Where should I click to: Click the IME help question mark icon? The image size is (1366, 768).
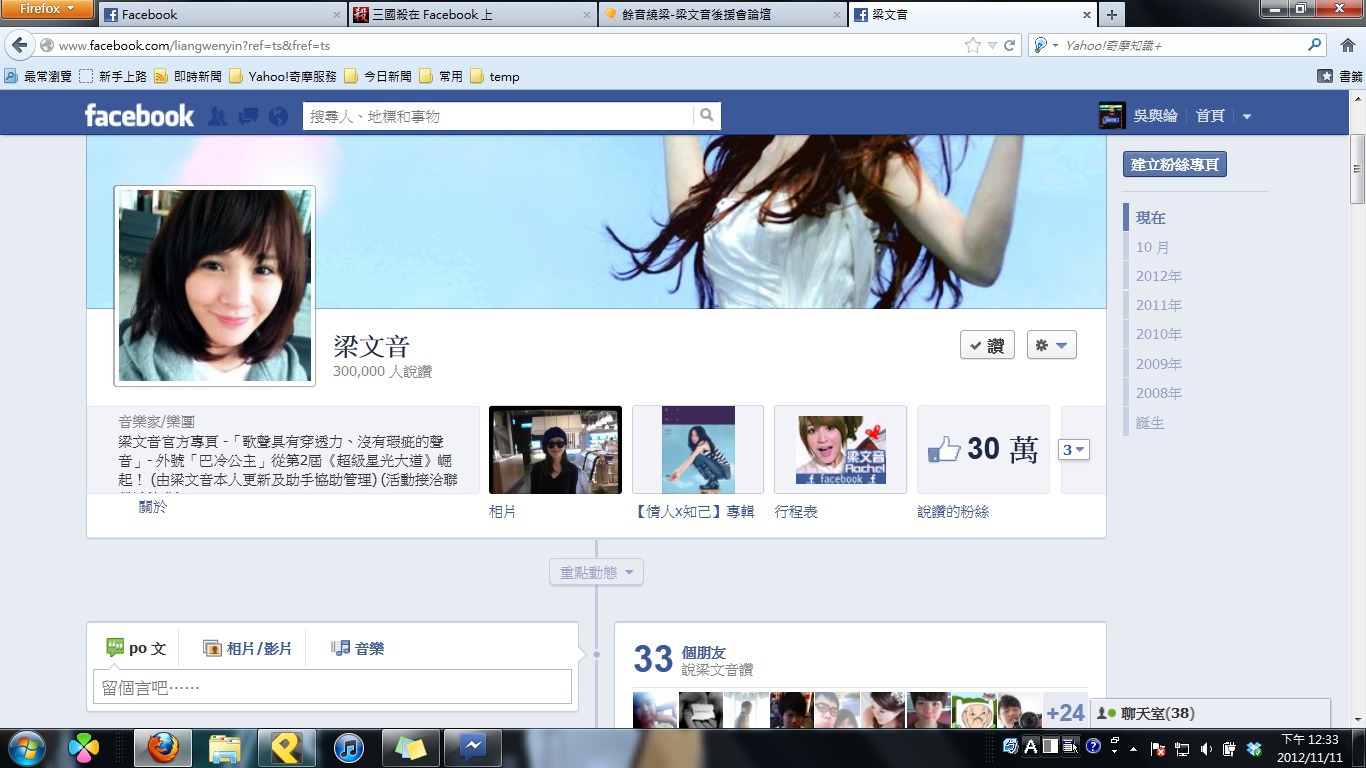(x=1093, y=746)
